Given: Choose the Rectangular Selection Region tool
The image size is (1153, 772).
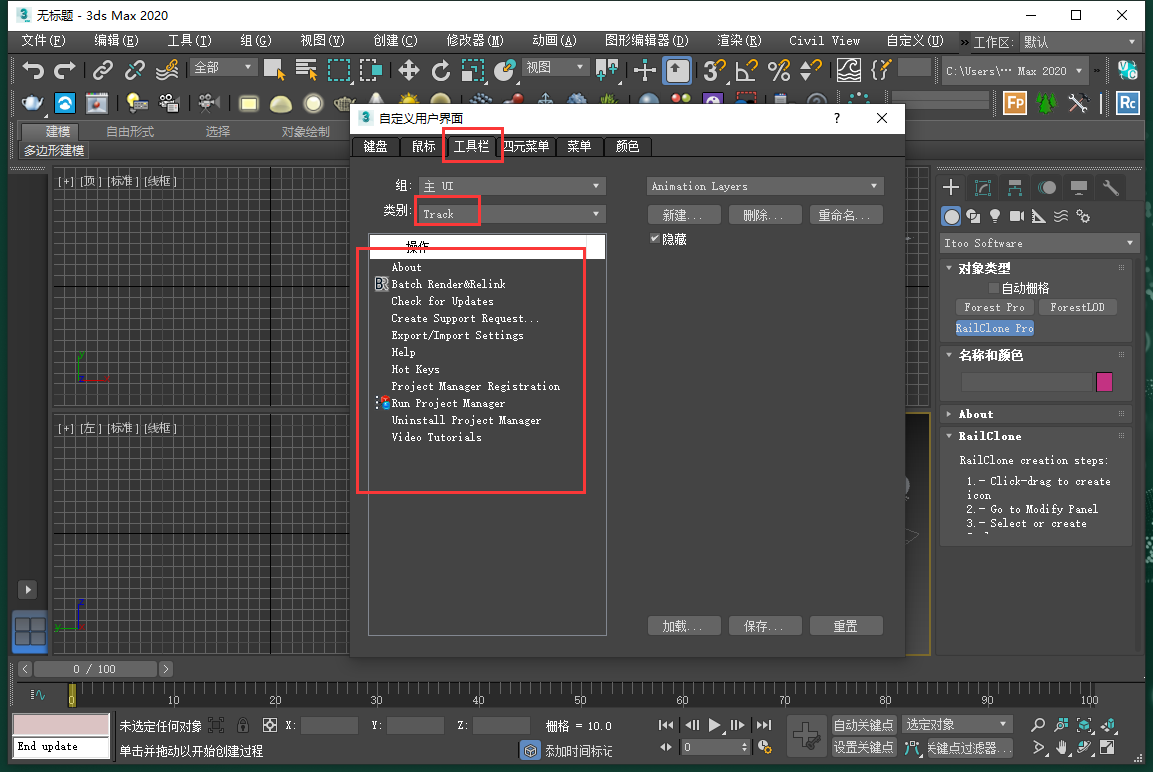Looking at the screenshot, I should 338,71.
